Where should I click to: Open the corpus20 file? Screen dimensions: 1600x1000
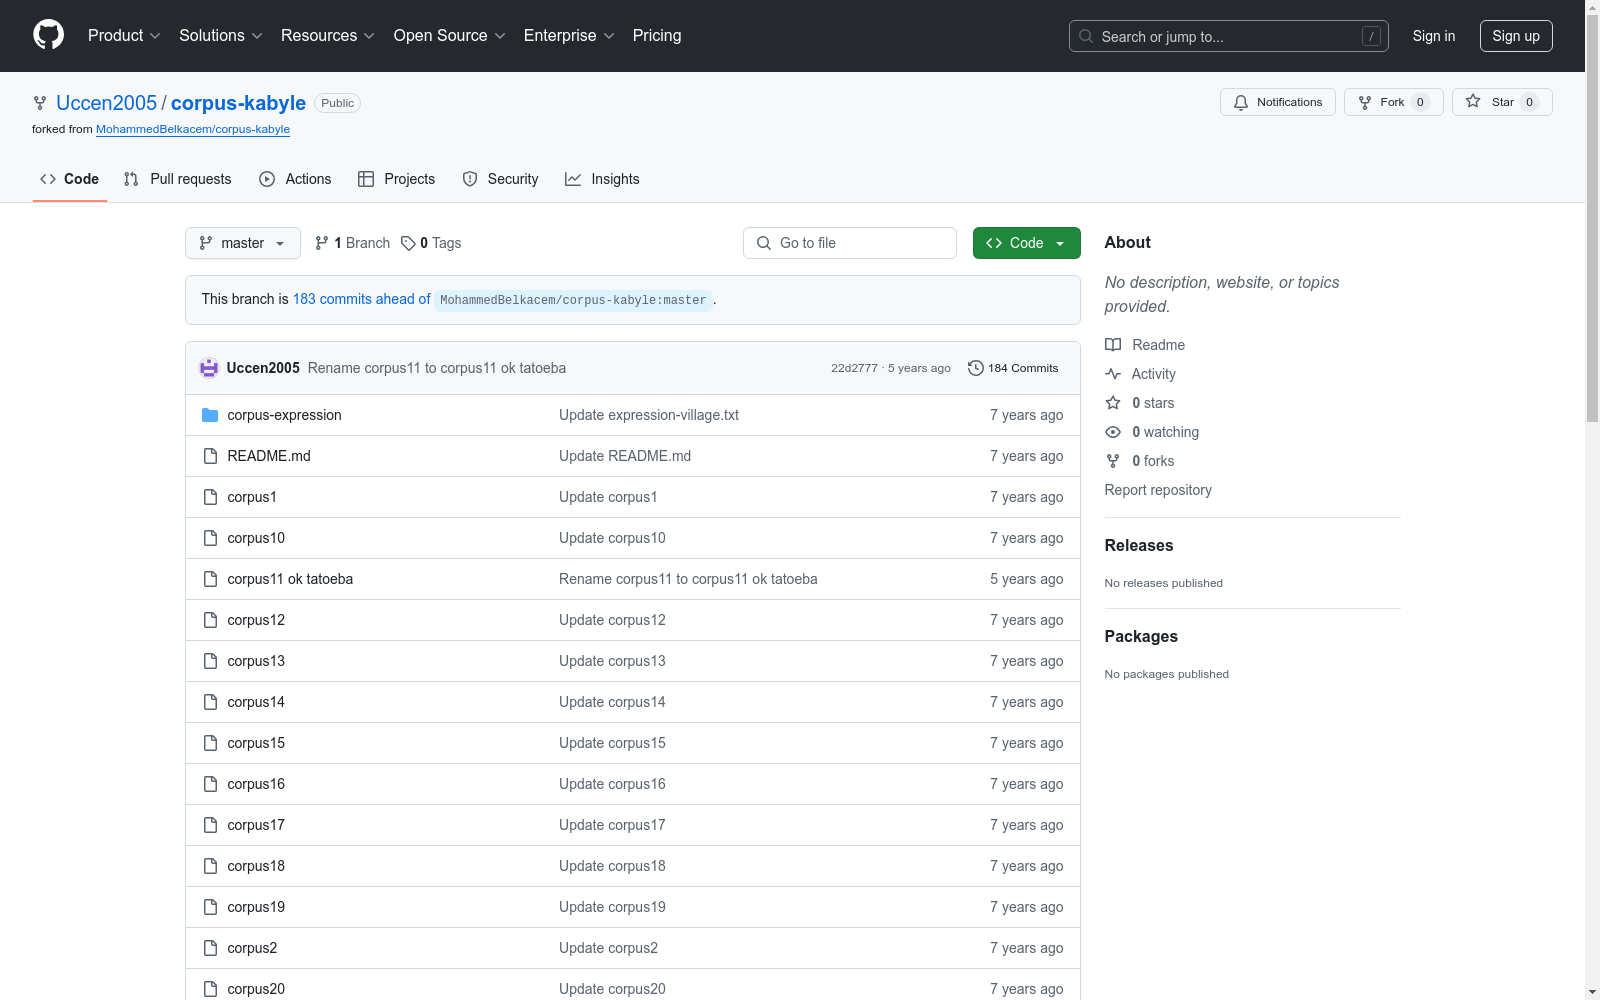(256, 989)
